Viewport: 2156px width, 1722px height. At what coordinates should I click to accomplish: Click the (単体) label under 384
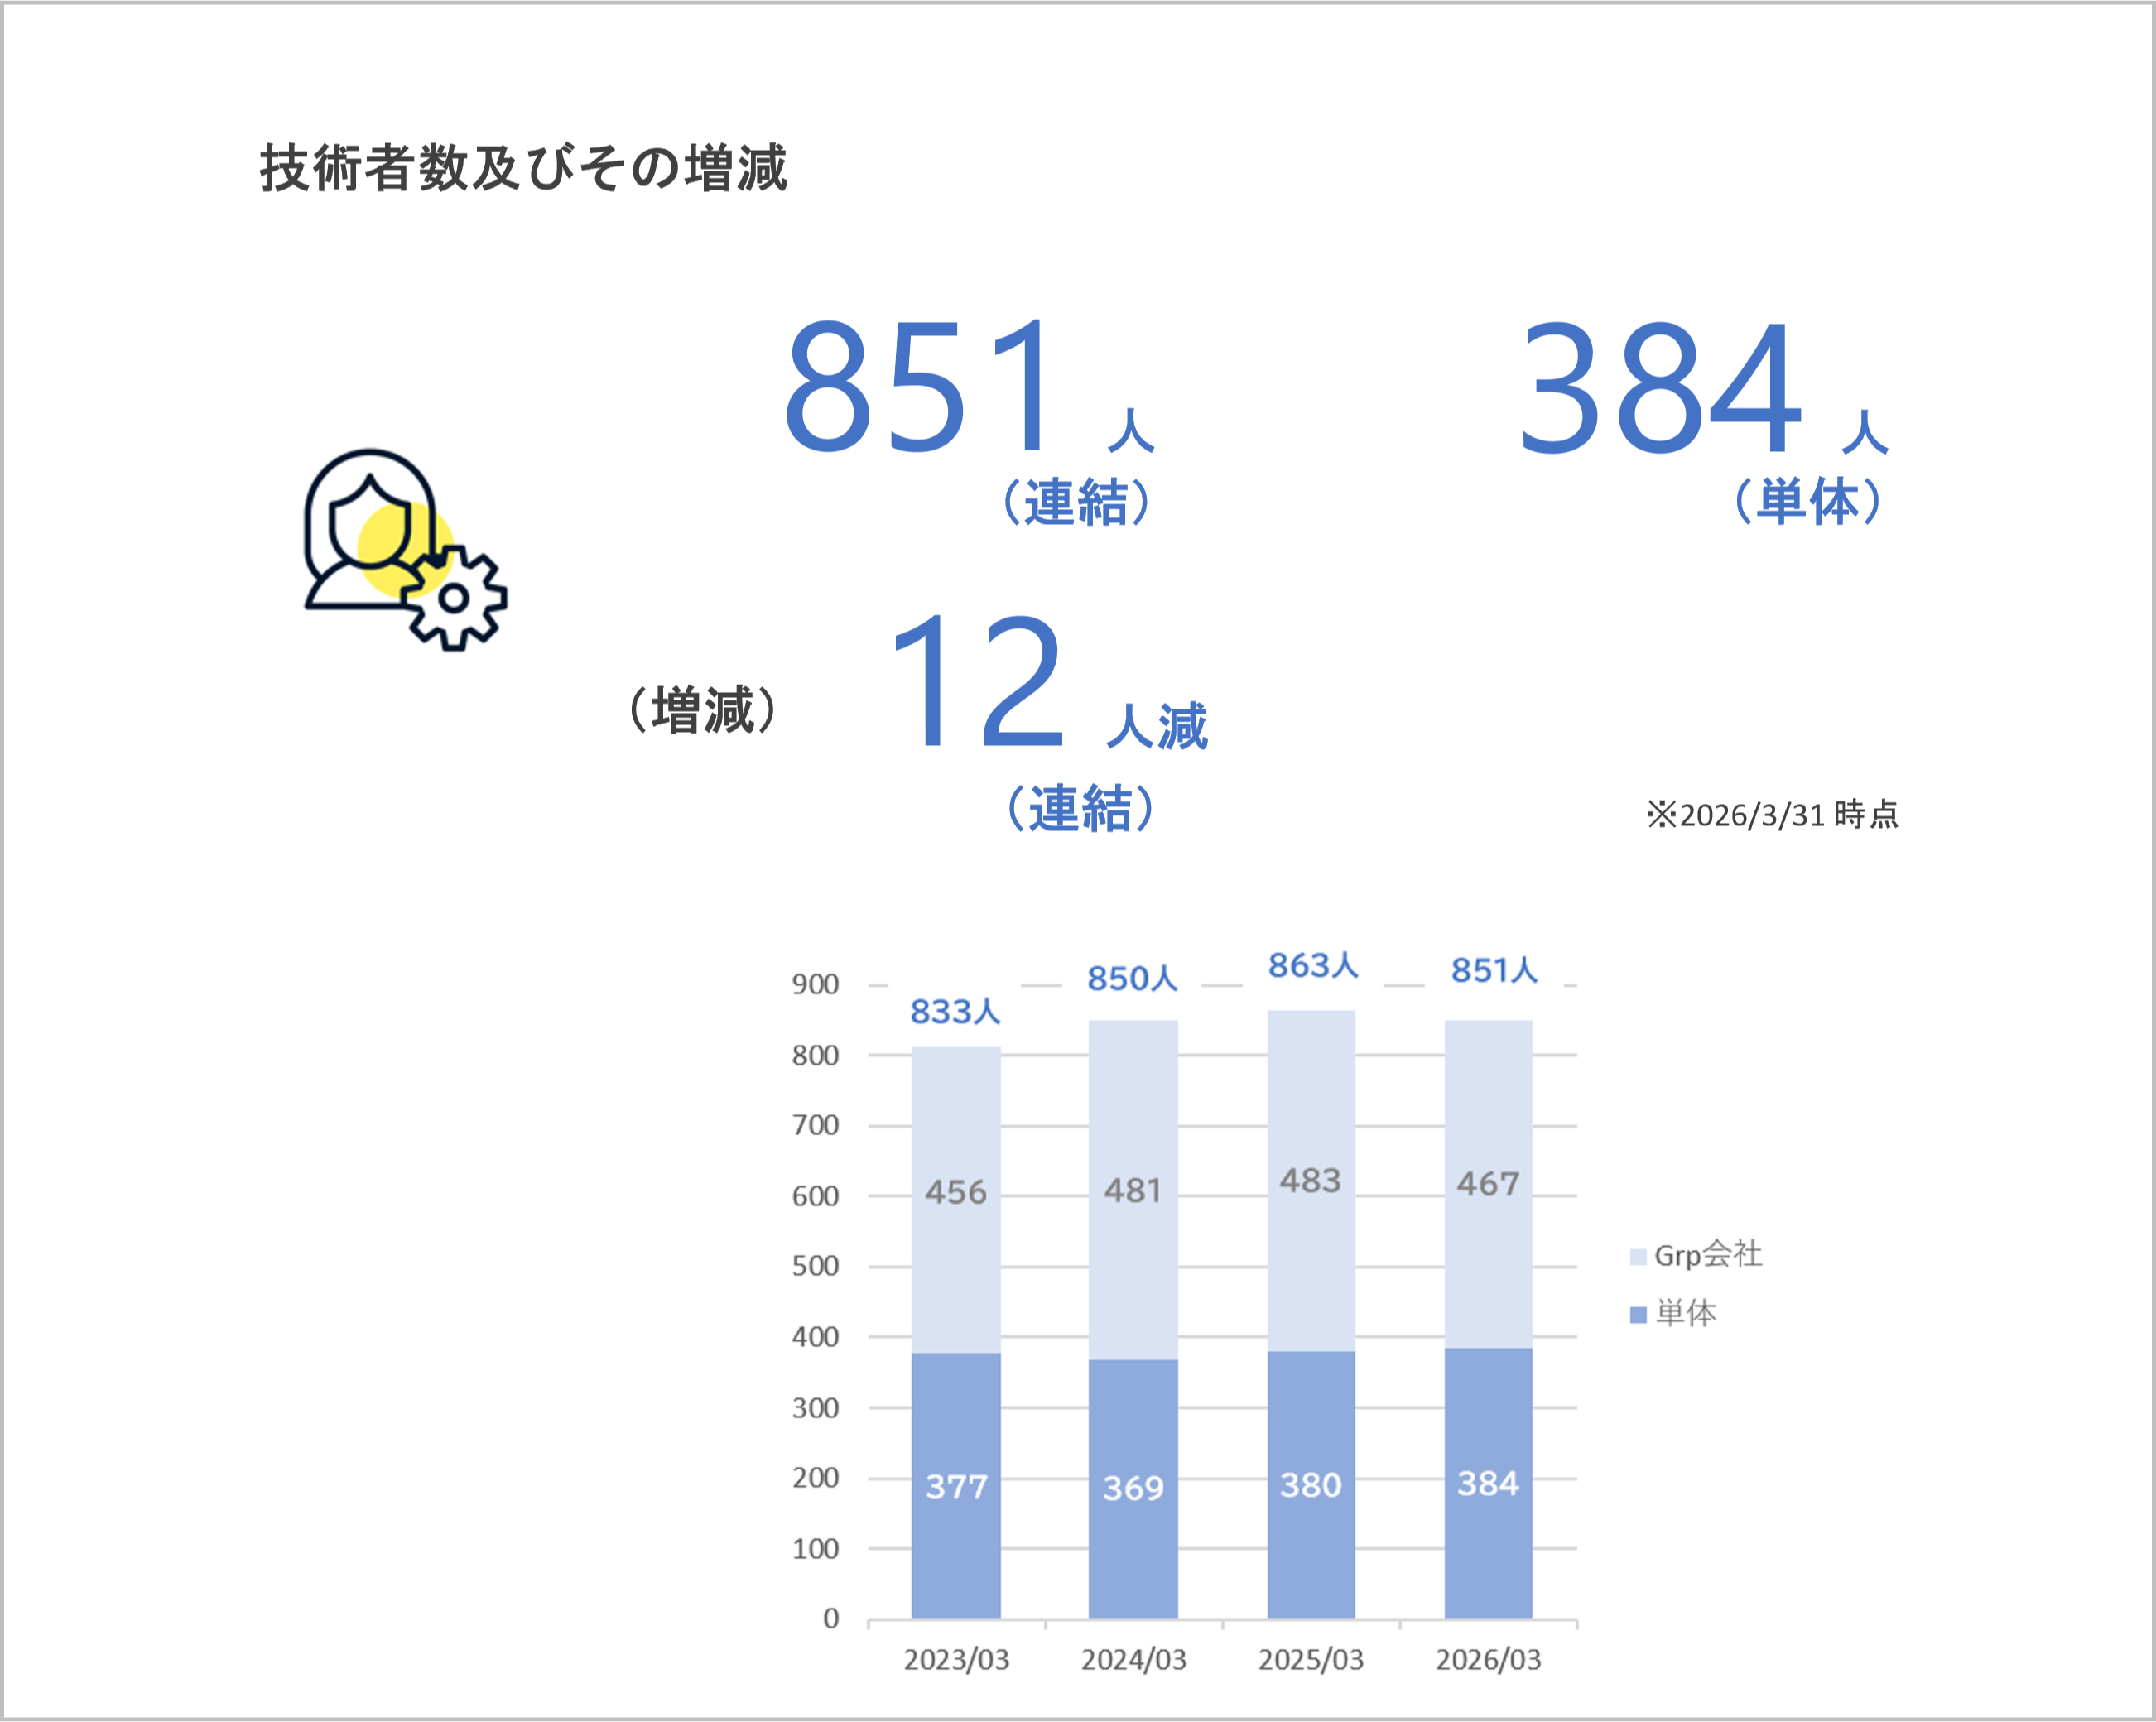[x=1808, y=500]
